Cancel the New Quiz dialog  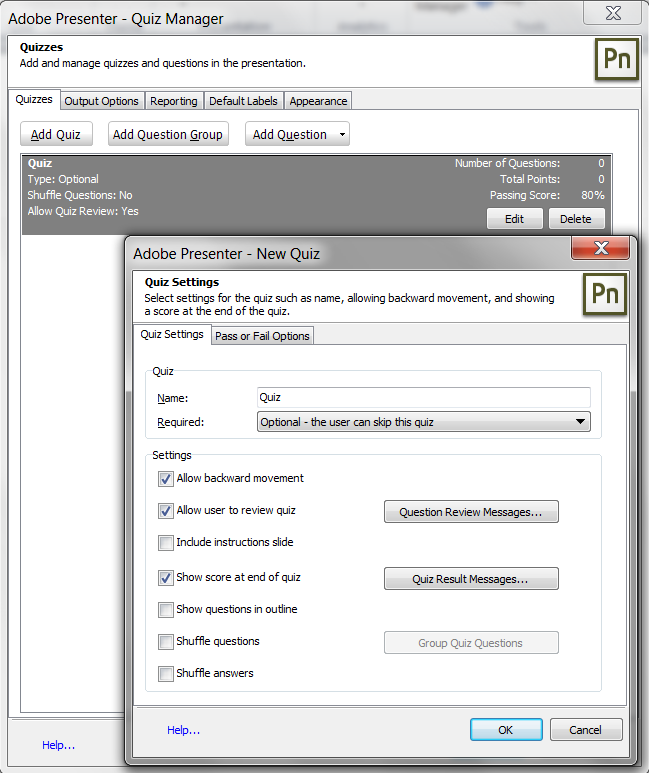[x=586, y=730]
